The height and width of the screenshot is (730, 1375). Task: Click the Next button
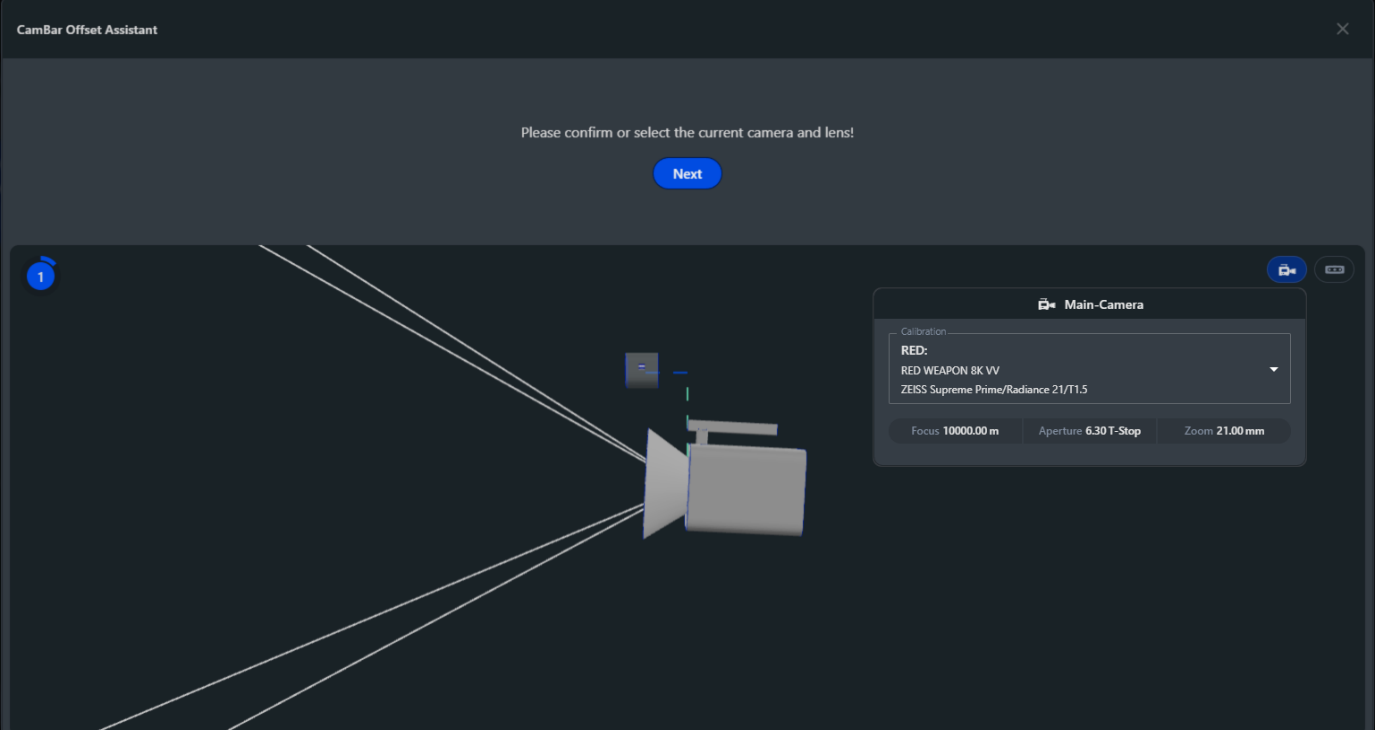click(687, 174)
